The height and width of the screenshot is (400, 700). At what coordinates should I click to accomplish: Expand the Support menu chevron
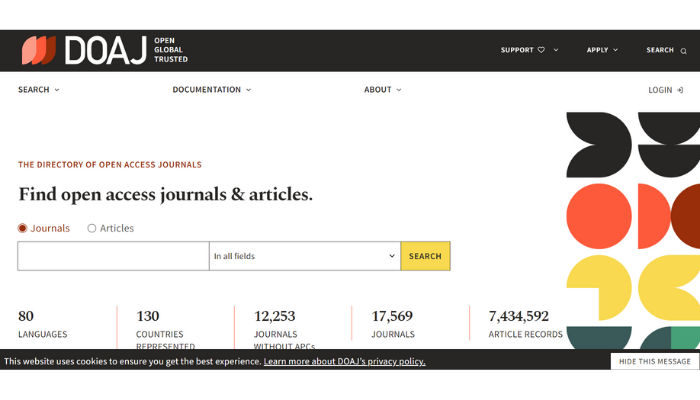[556, 50]
